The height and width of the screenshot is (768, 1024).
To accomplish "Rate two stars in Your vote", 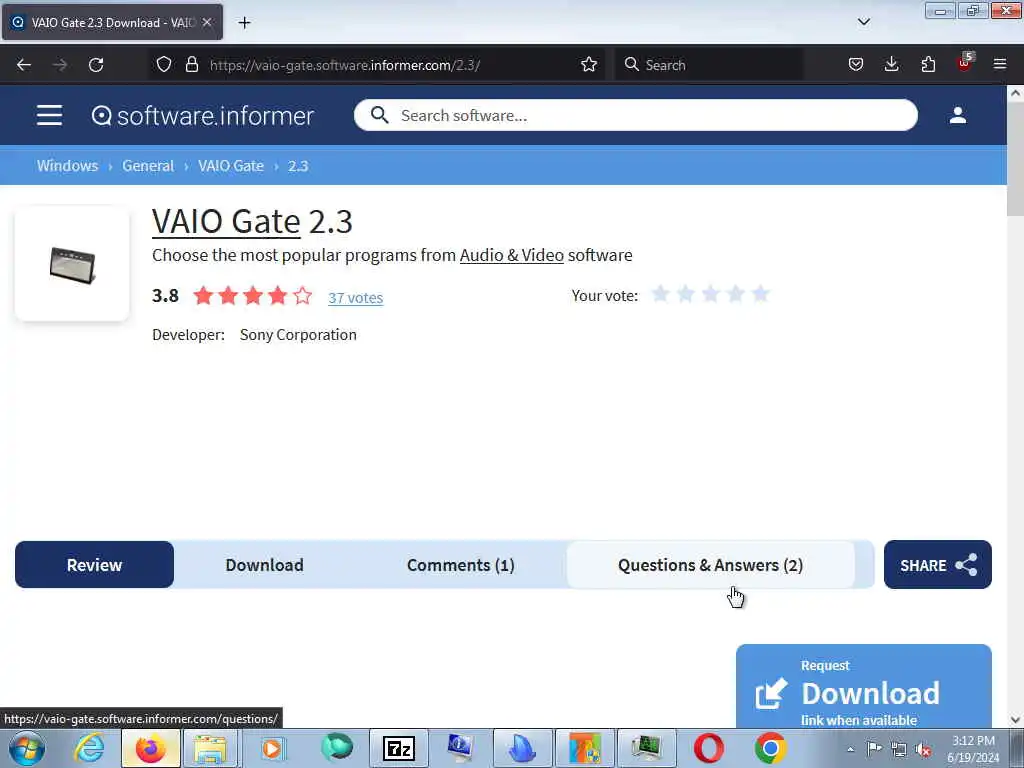I will 685,294.
